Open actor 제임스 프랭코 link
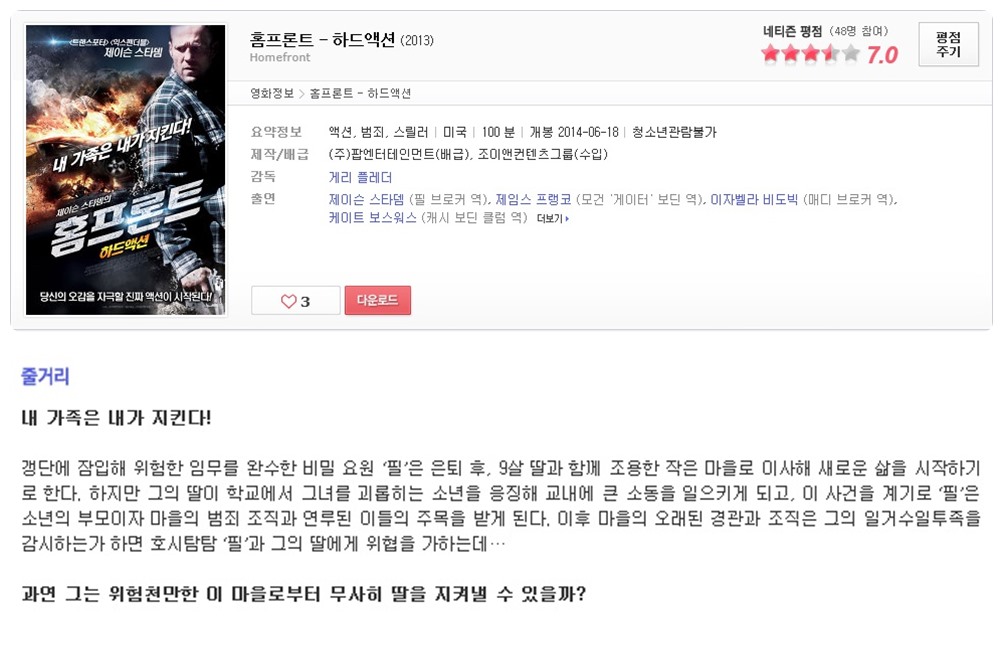The width and height of the screenshot is (1003, 654). (x=533, y=199)
